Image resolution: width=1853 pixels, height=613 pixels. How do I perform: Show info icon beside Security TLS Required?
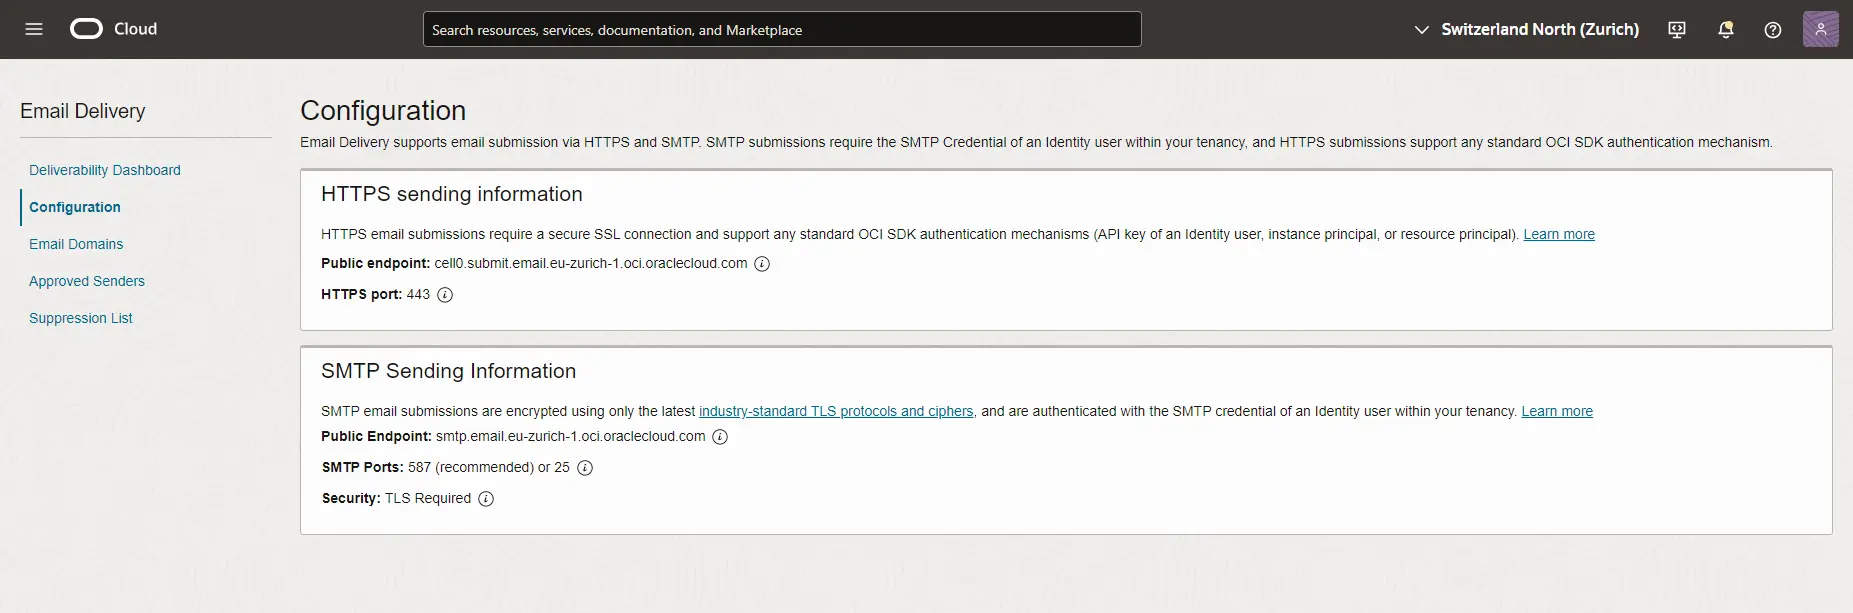pyautogui.click(x=486, y=499)
